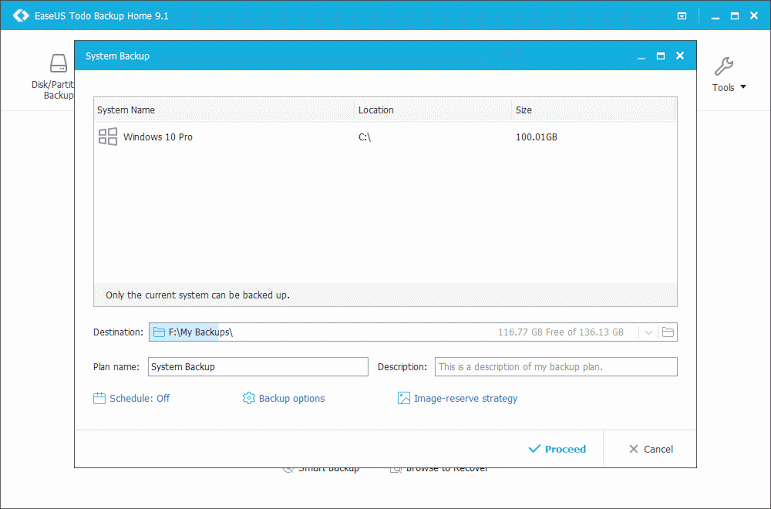This screenshot has width=771, height=509.
Task: Open the Image-reserve strategy link
Action: 465,398
